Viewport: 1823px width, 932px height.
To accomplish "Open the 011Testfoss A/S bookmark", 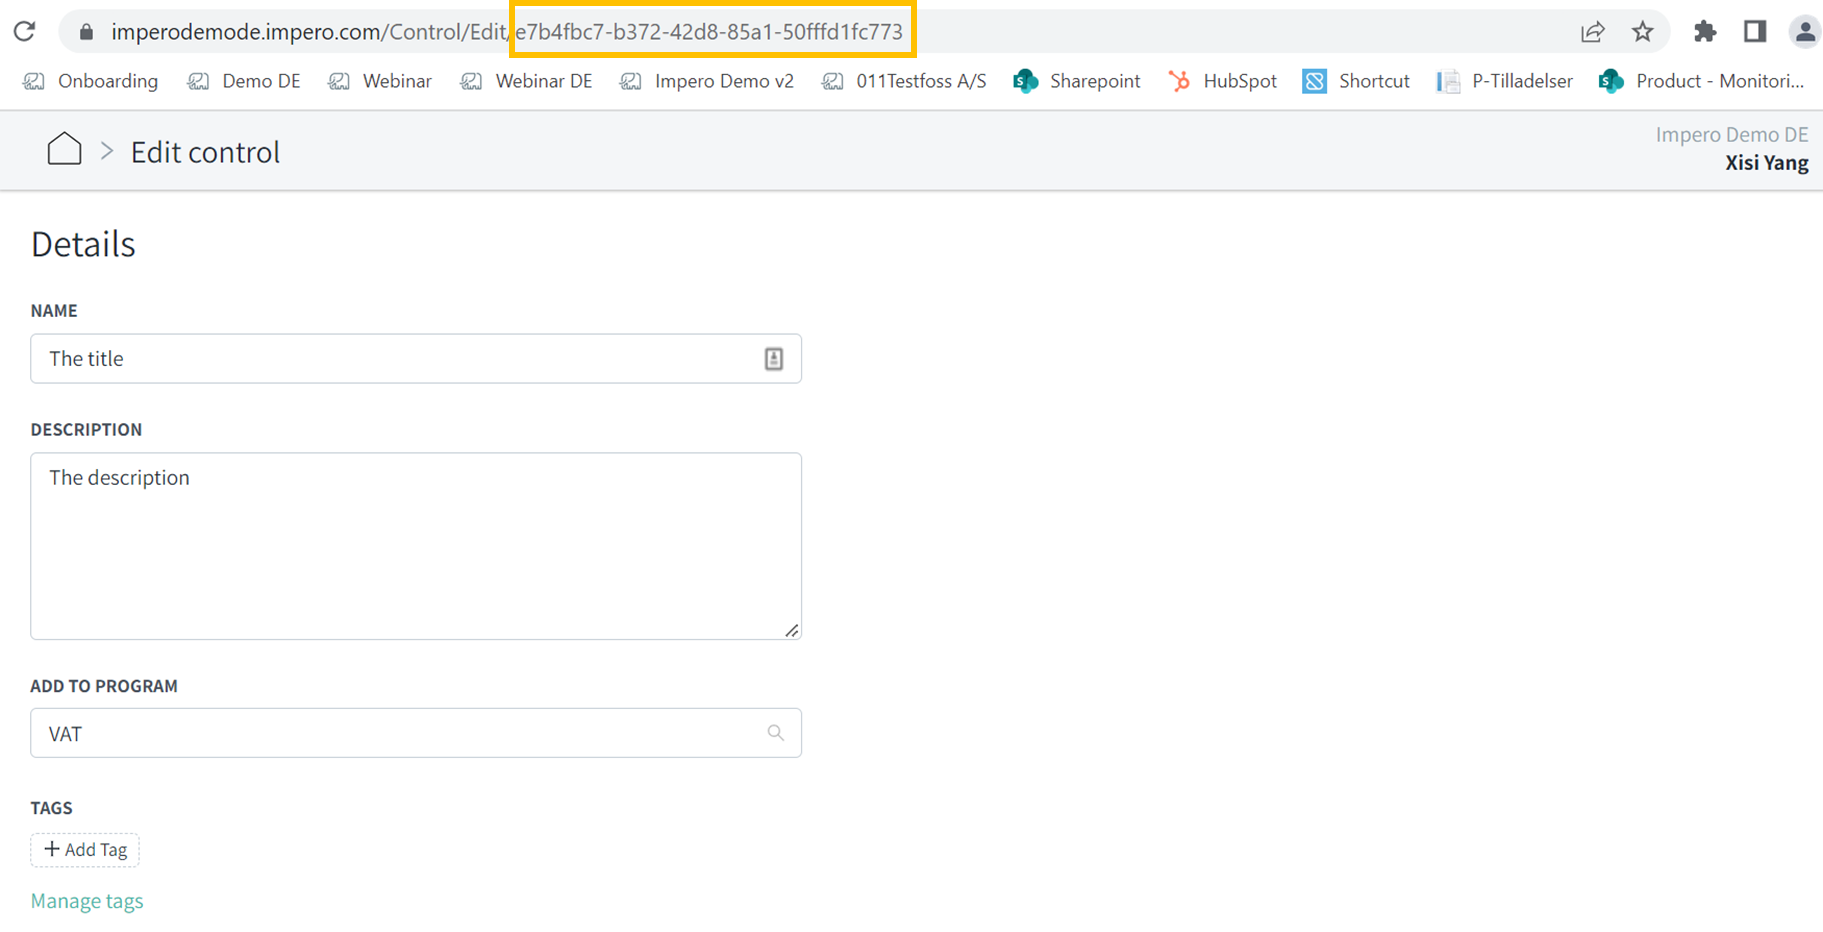I will pyautogui.click(x=904, y=81).
